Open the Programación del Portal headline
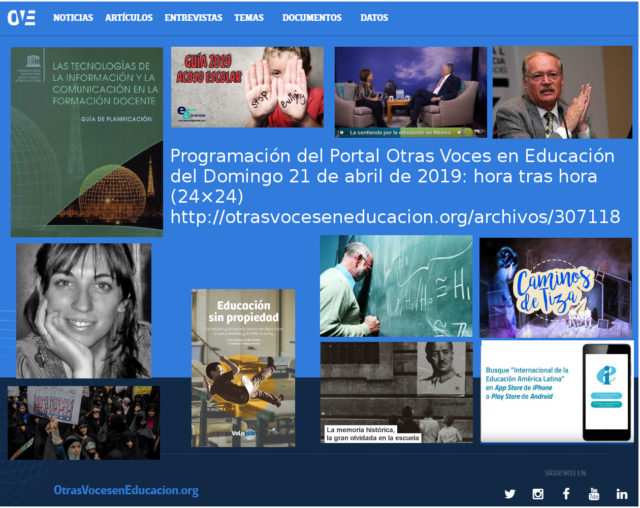 tap(394, 186)
